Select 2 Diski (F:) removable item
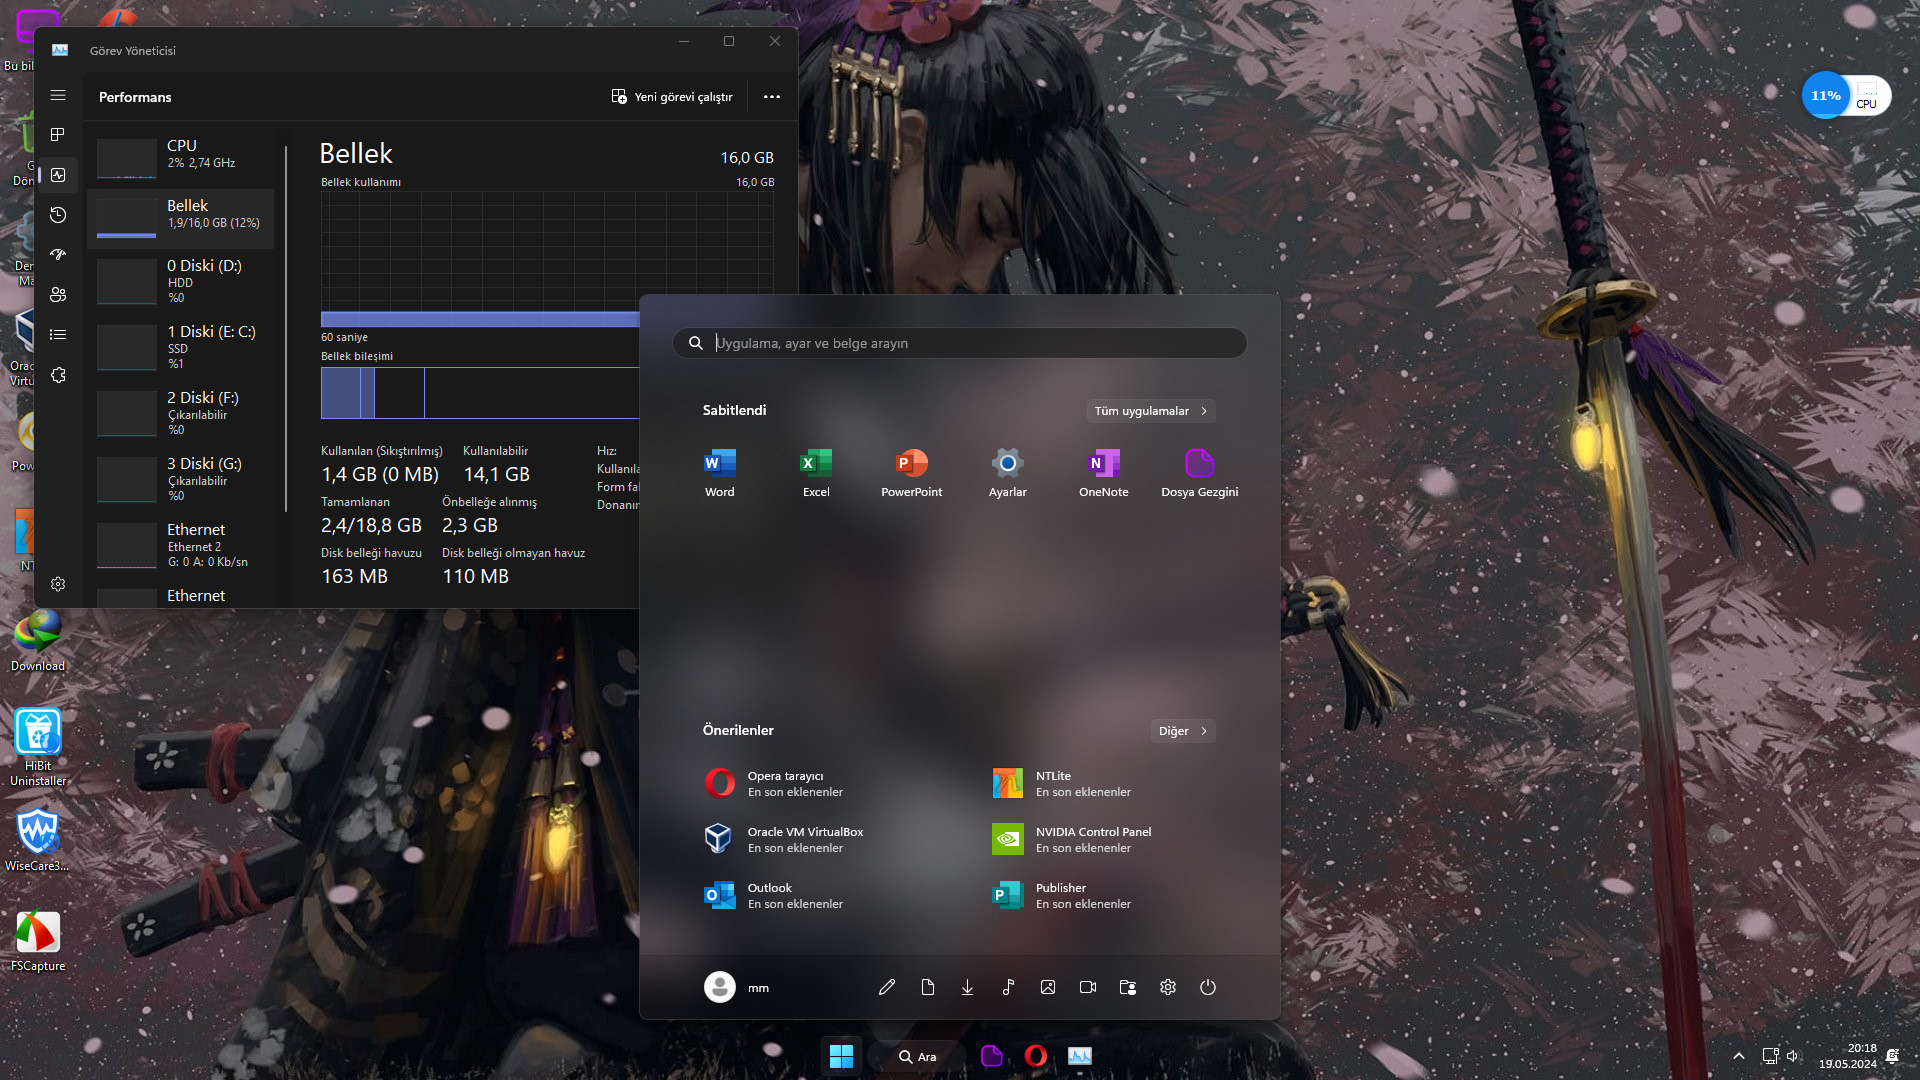 click(181, 413)
